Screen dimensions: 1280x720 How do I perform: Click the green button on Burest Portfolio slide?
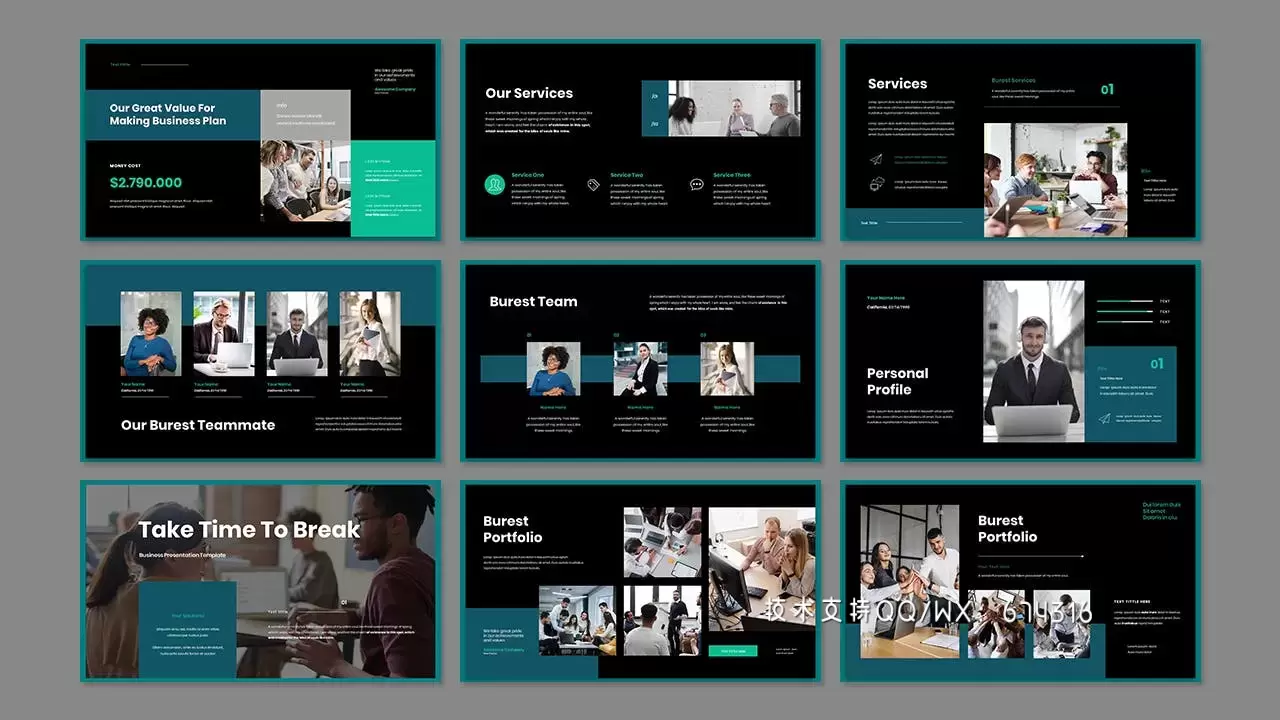733,651
